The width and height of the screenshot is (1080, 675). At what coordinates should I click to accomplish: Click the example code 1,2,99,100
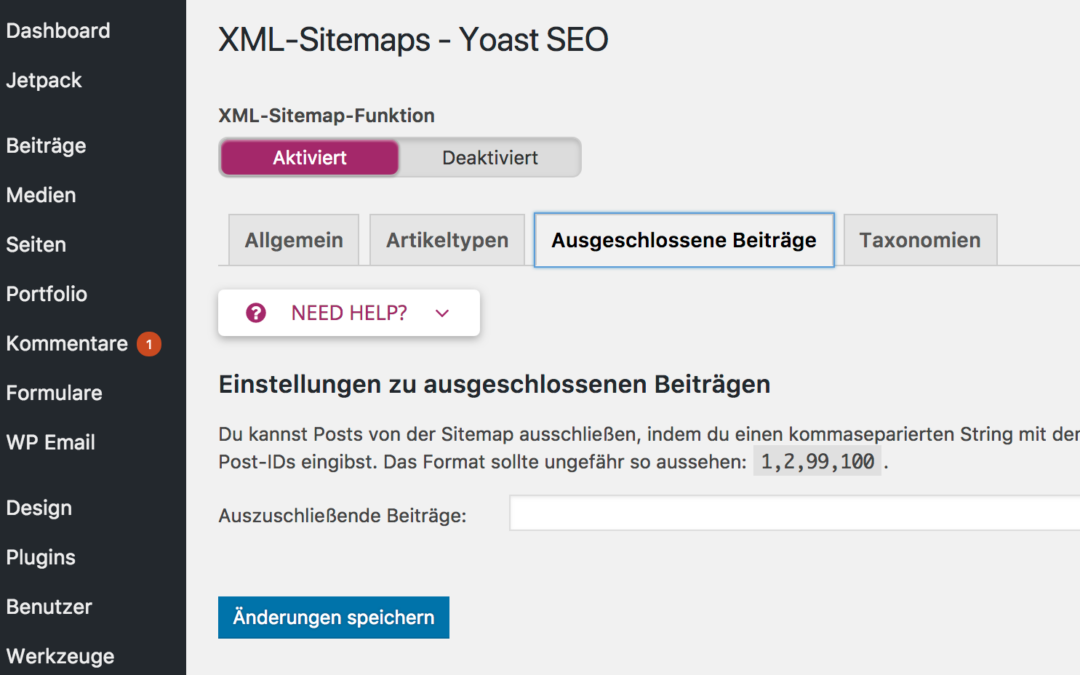817,461
